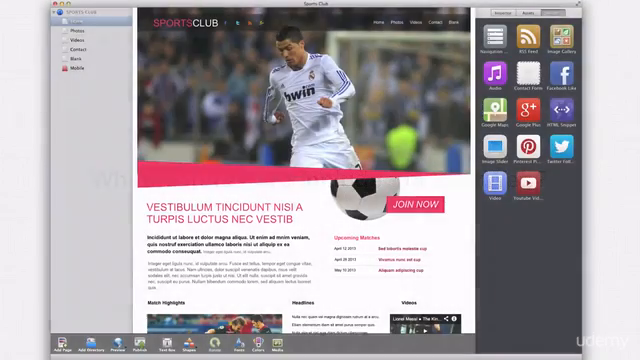Image resolution: width=640 pixels, height=360 pixels.
Task: Select the Youtube Video widget
Action: tap(528, 183)
